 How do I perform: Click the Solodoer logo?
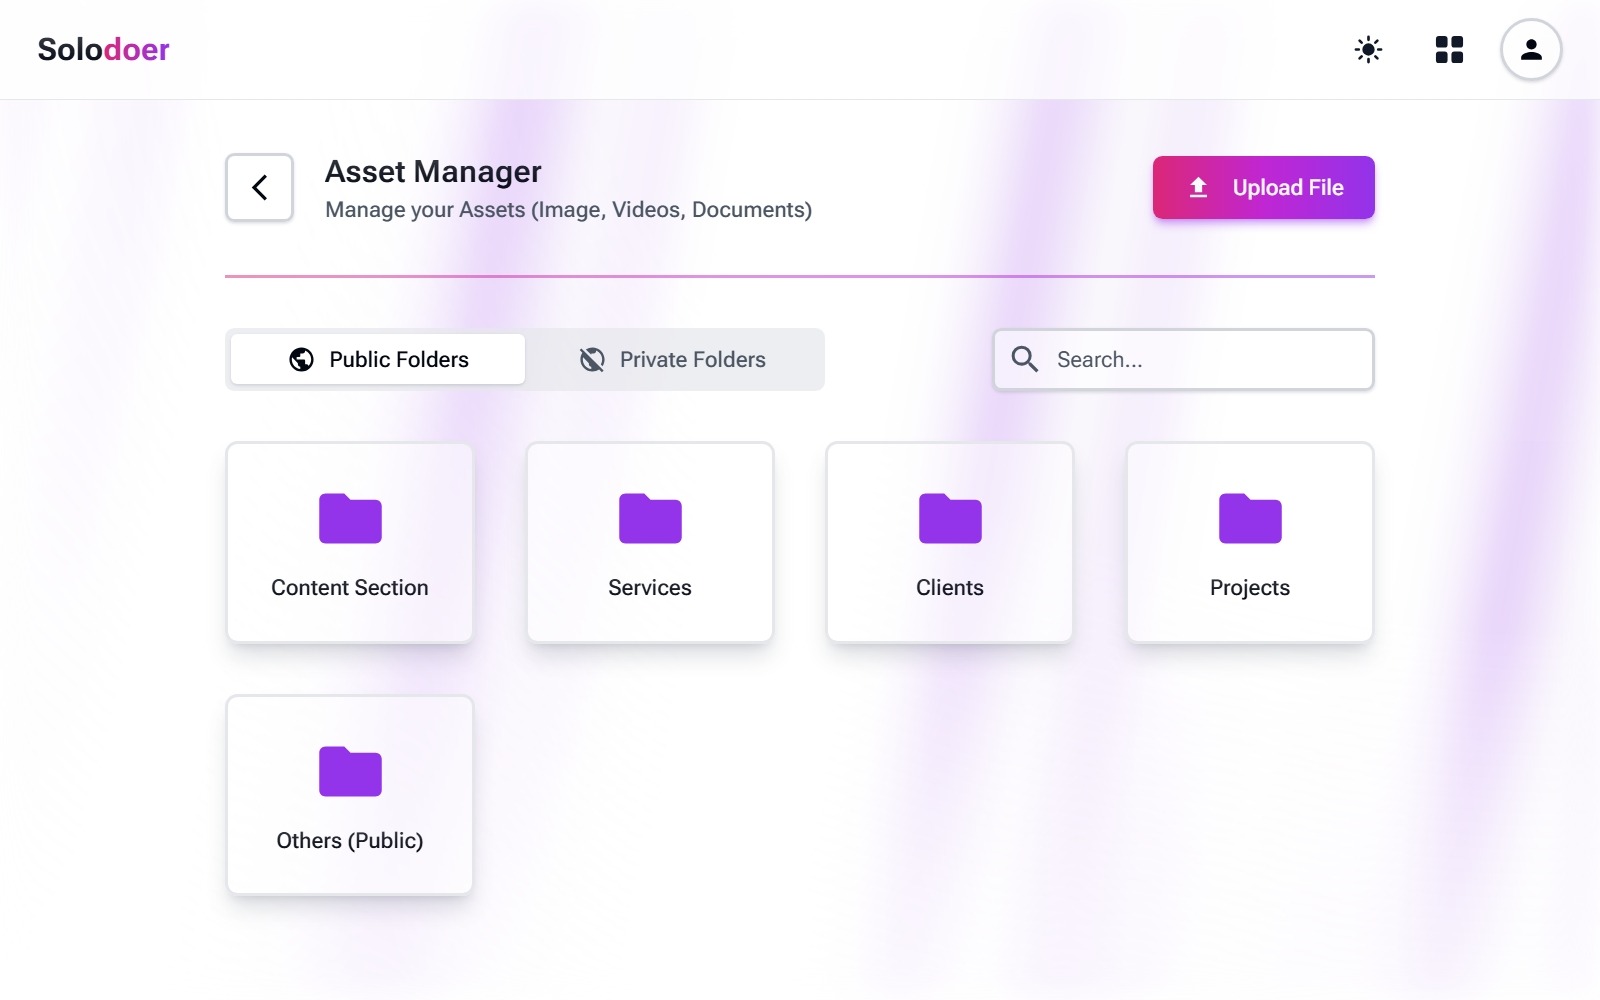[x=102, y=49]
